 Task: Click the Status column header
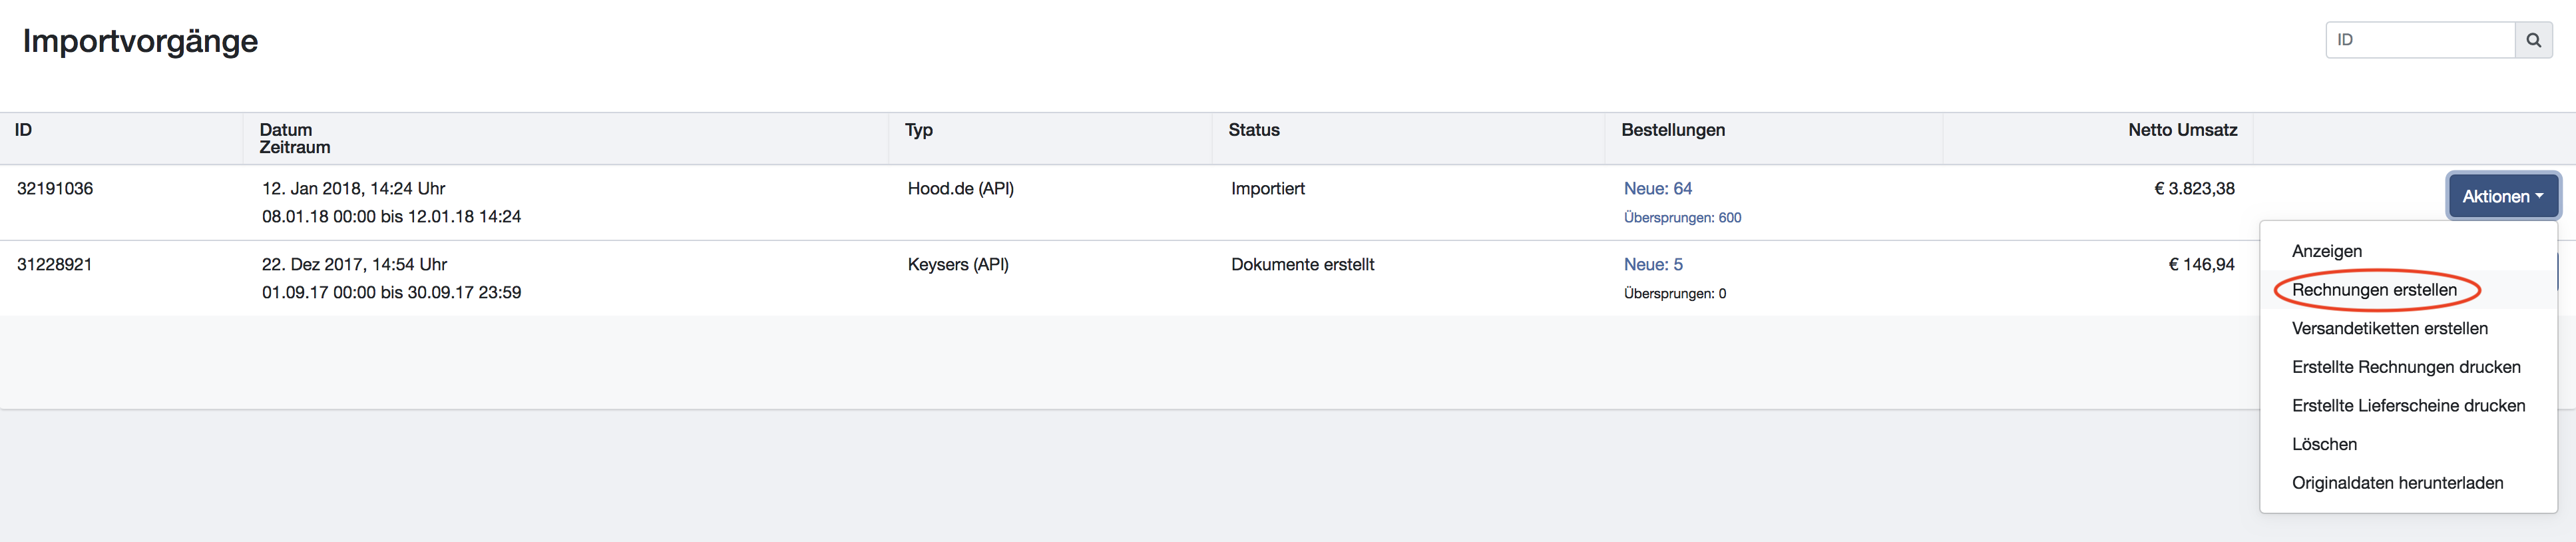(1253, 130)
